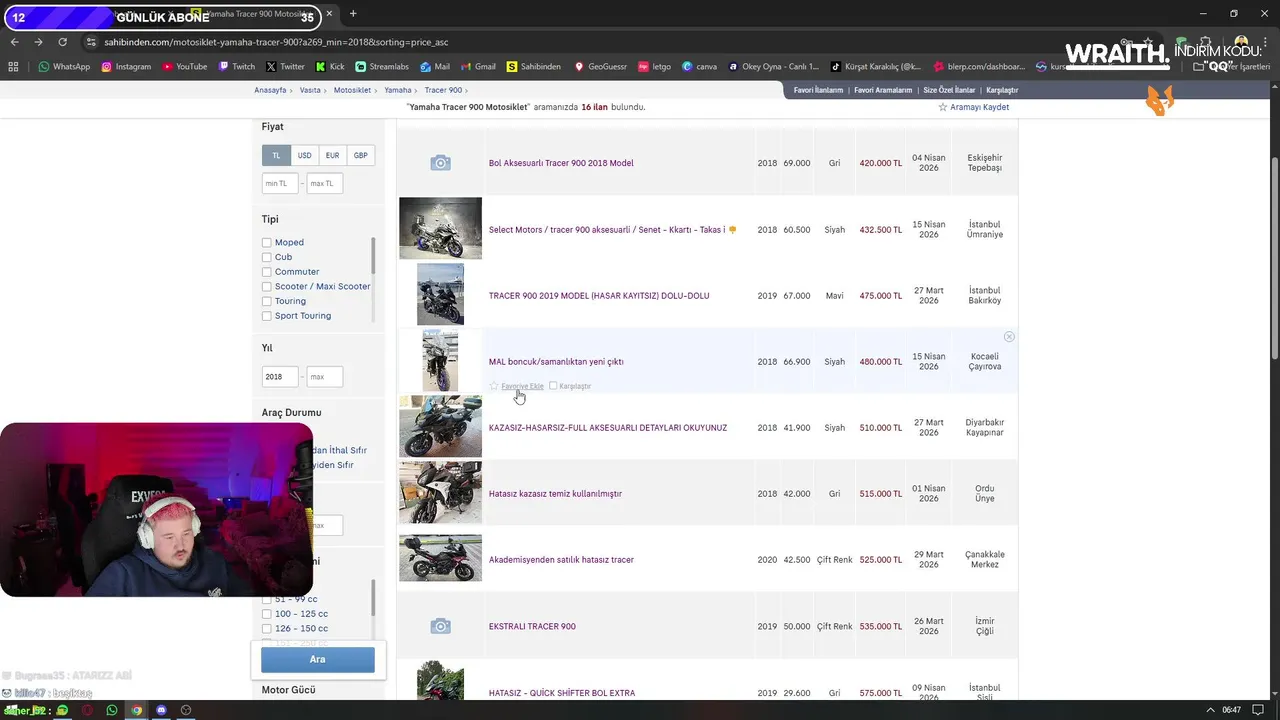
Task: Click the min TL price field
Action: pos(280,184)
